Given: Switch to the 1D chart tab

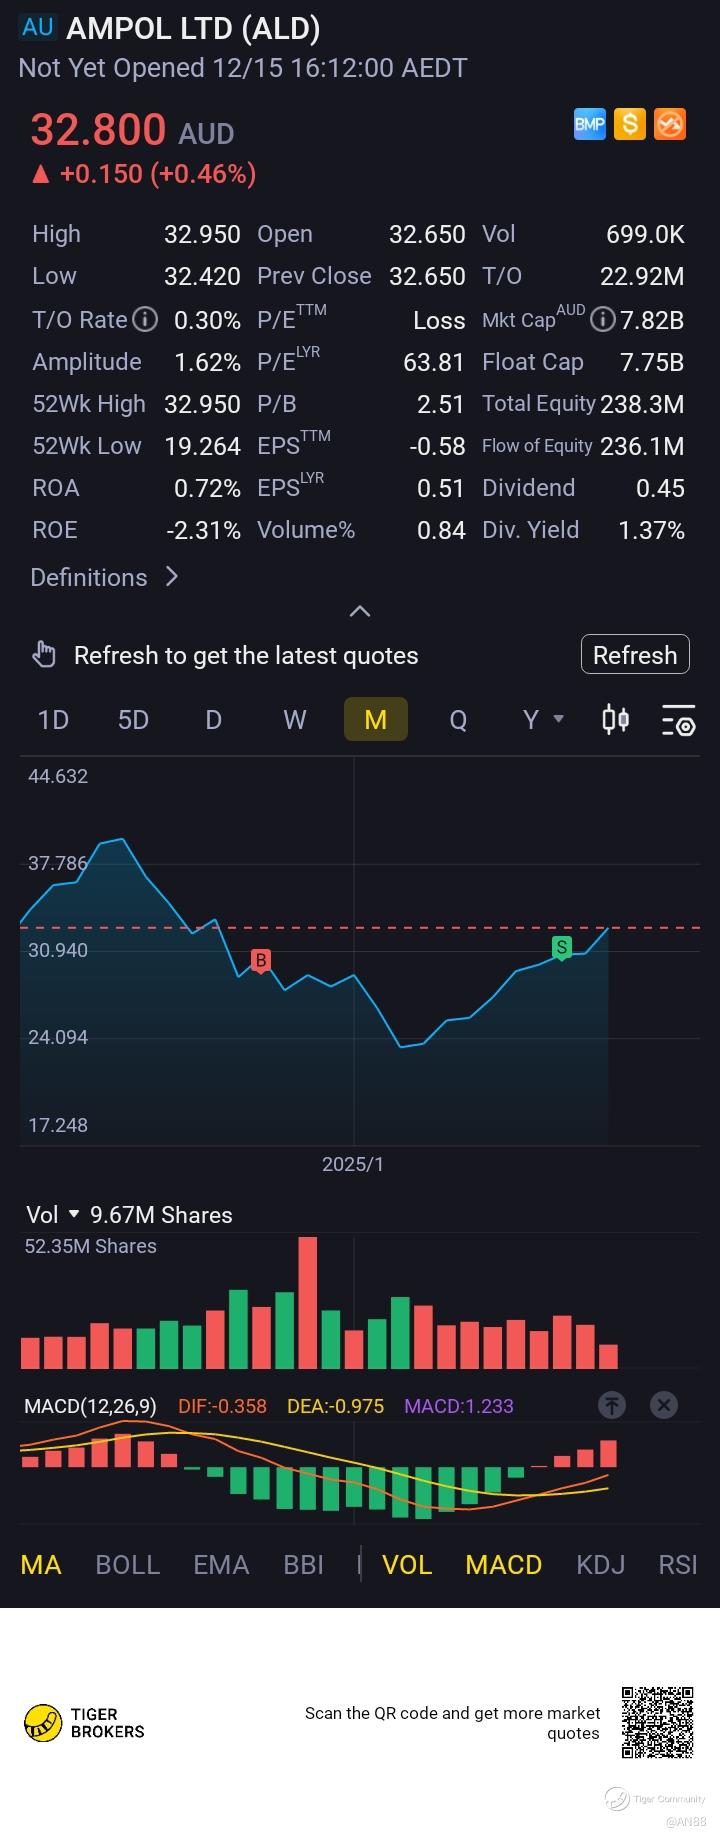Looking at the screenshot, I should [x=53, y=720].
